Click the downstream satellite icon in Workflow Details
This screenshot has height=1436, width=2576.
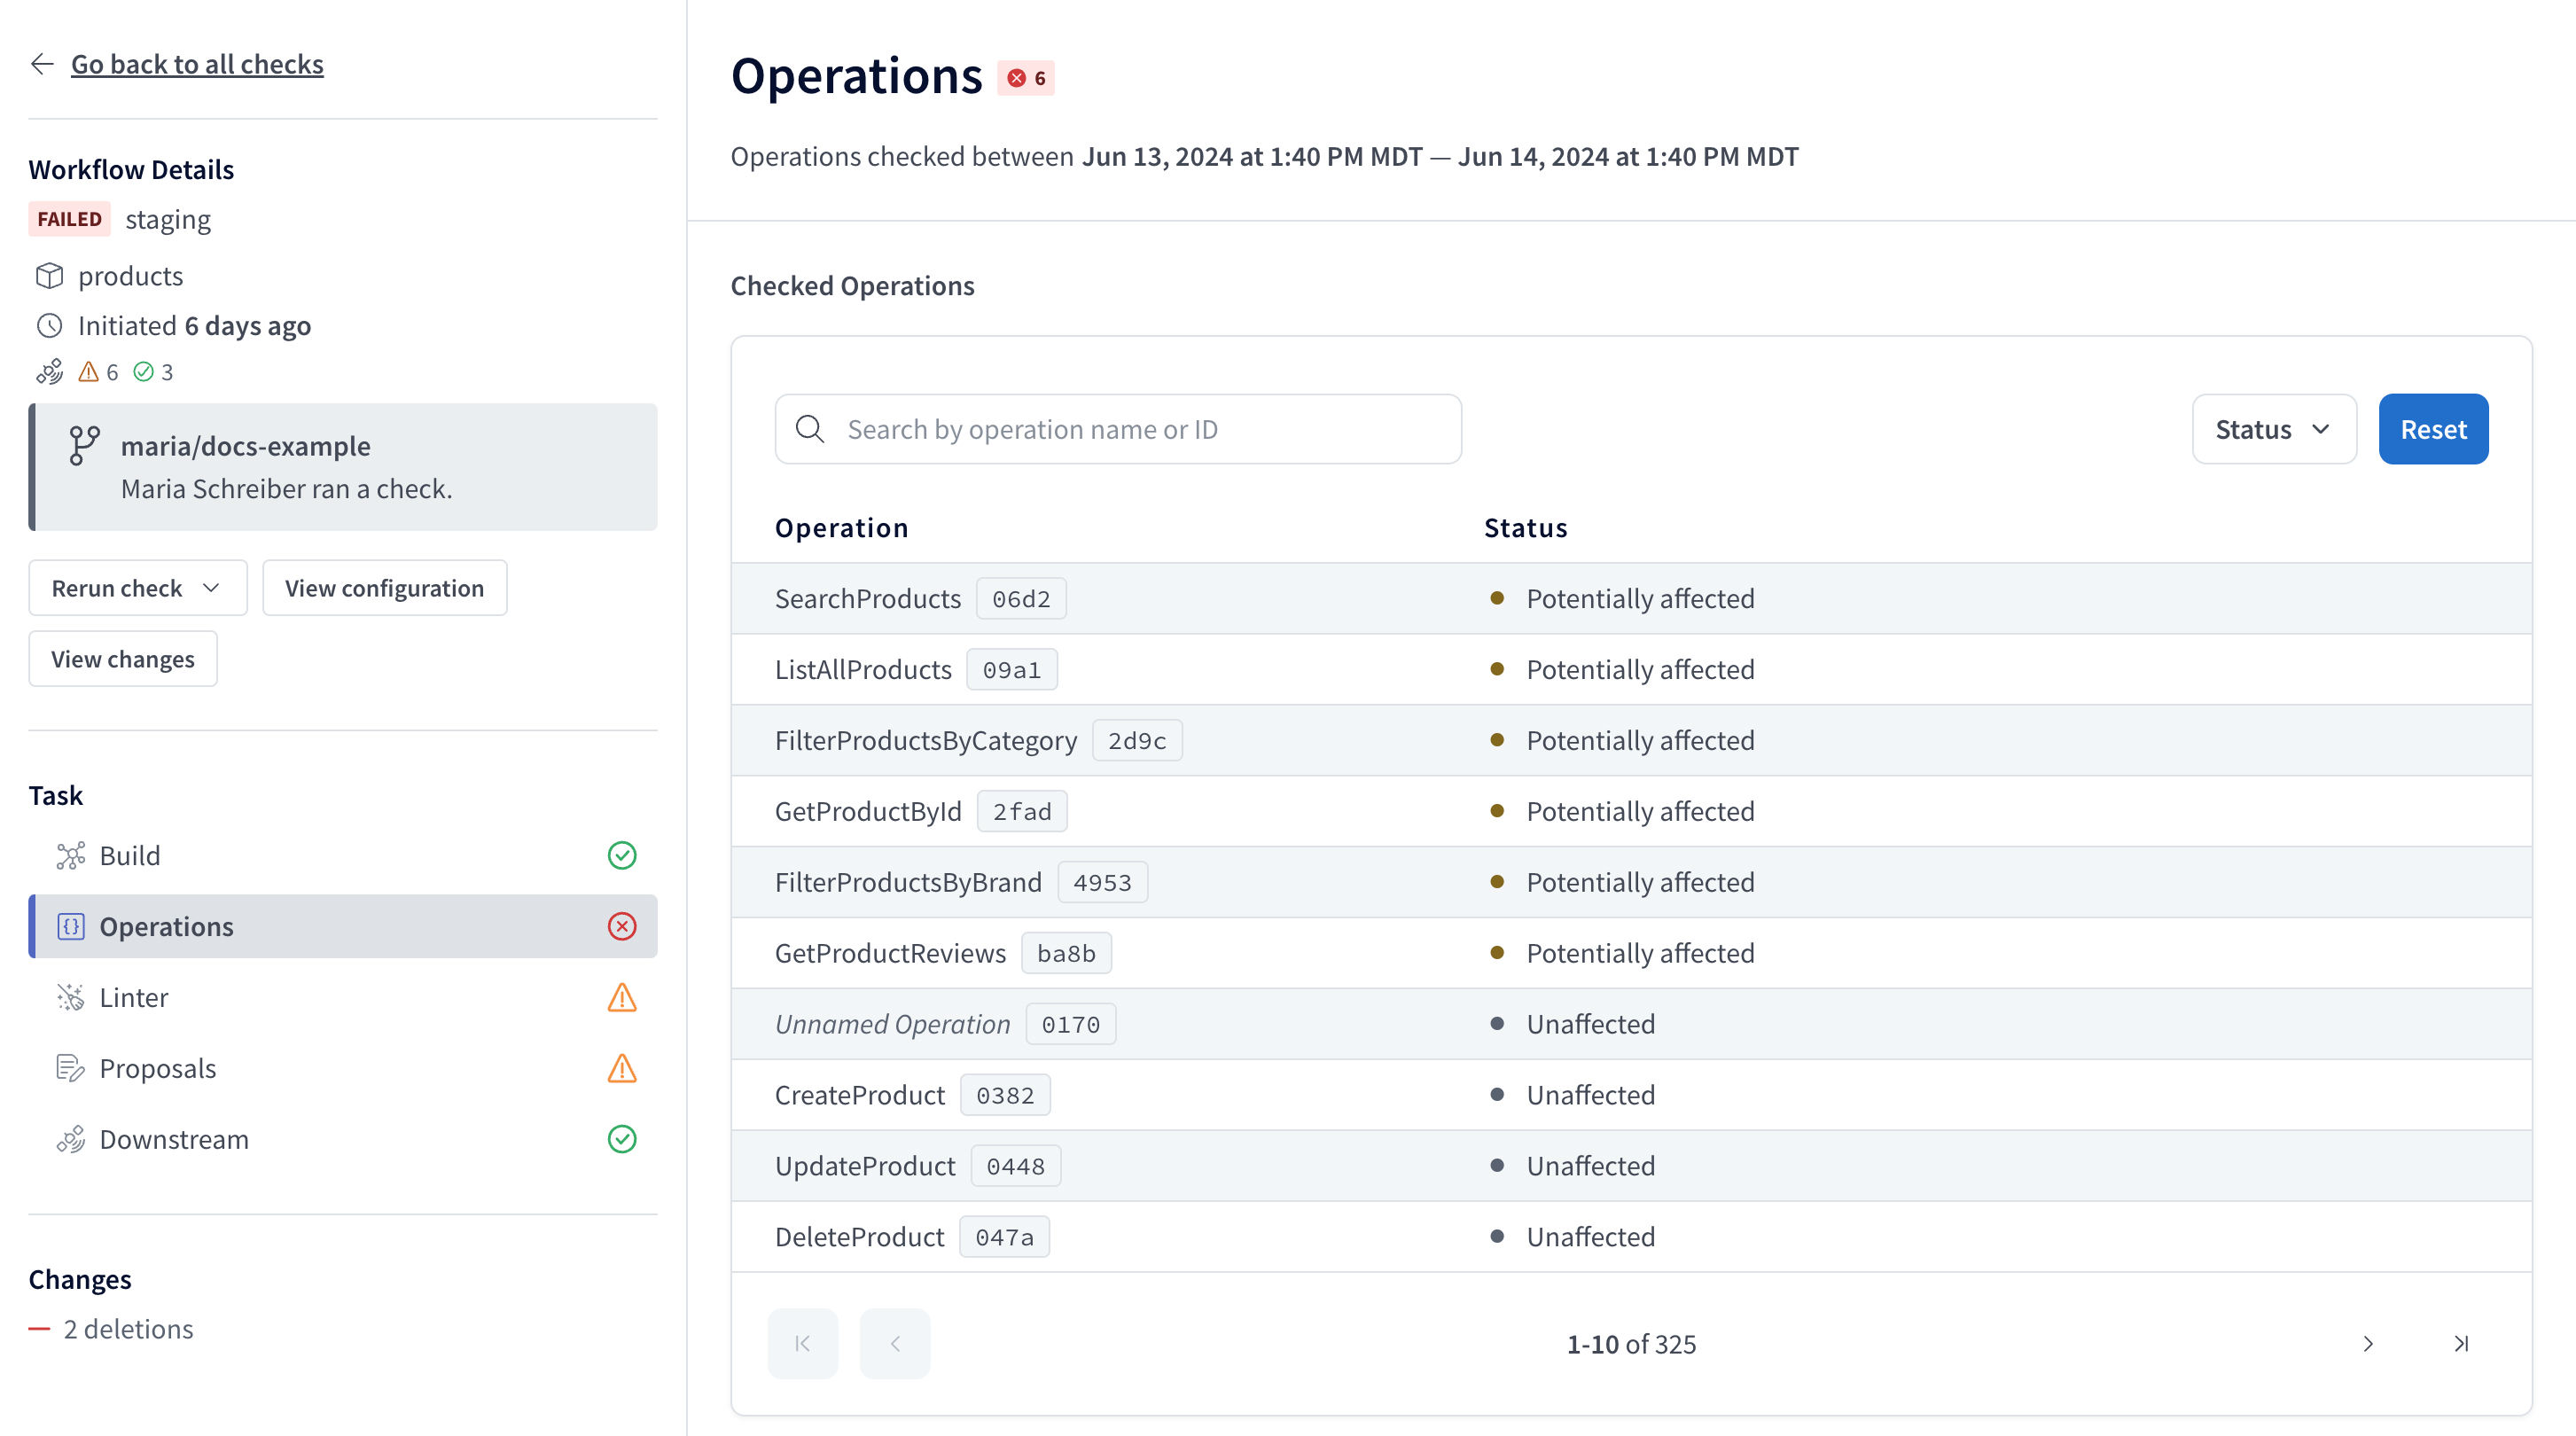[x=50, y=372]
